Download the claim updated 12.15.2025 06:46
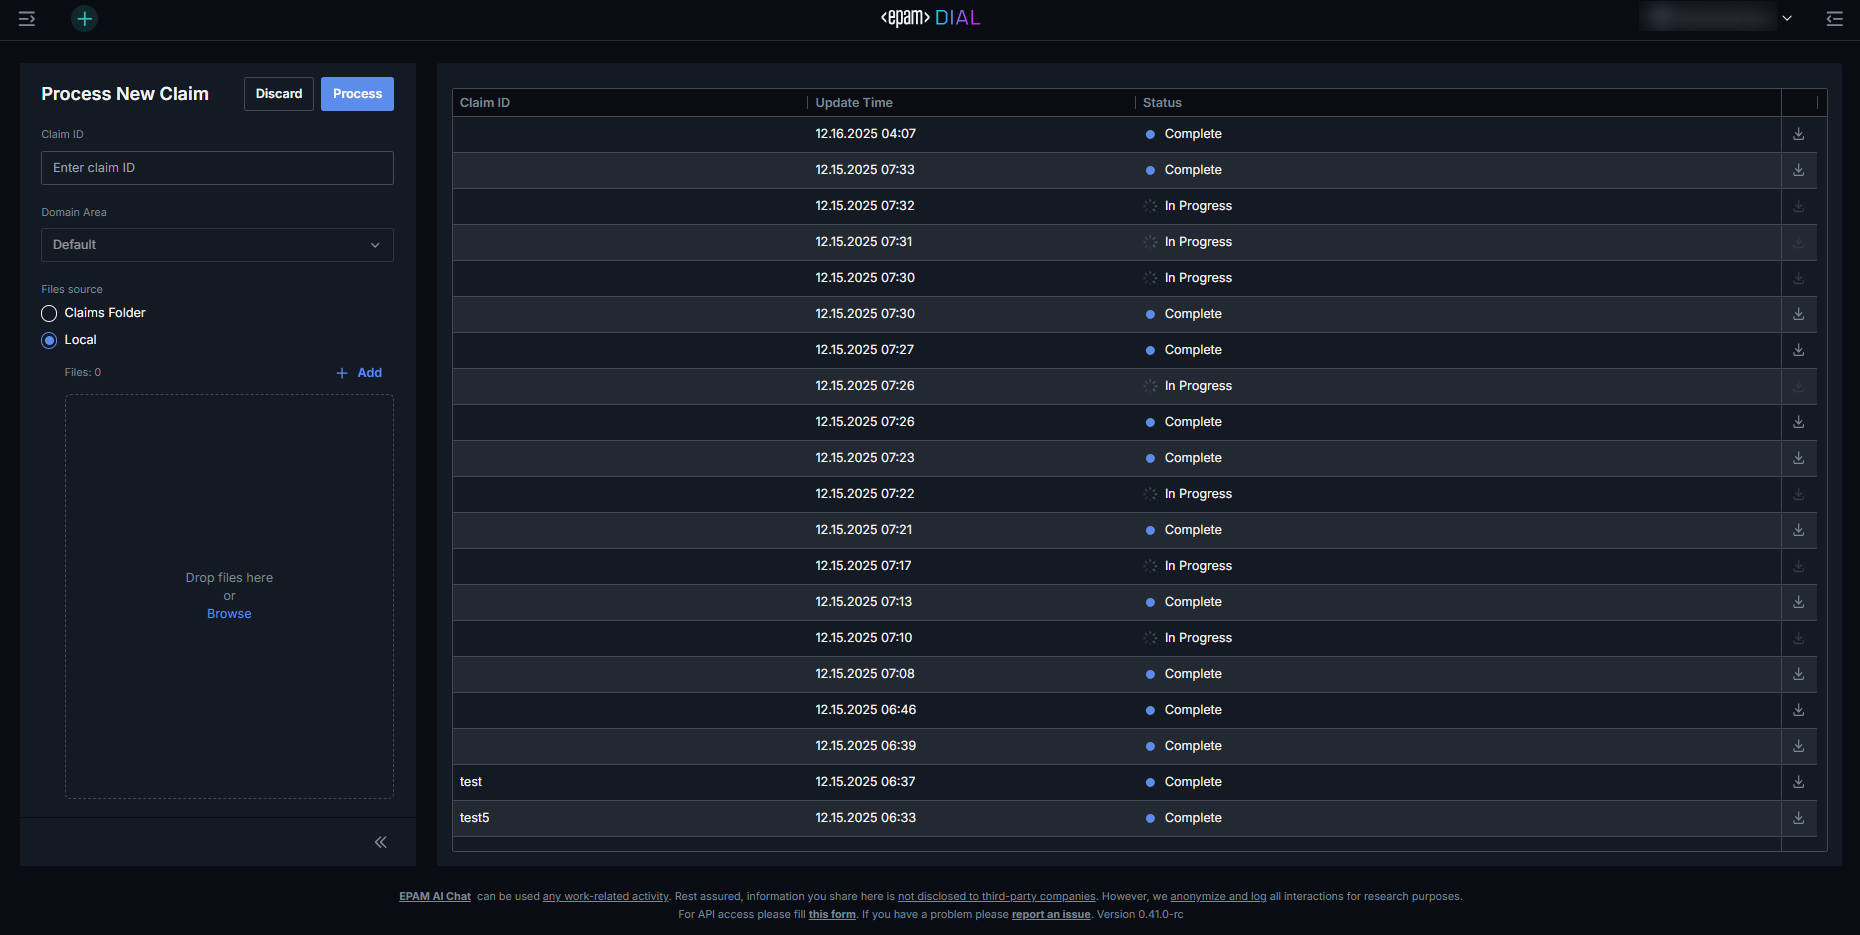This screenshot has height=935, width=1860. pos(1798,710)
